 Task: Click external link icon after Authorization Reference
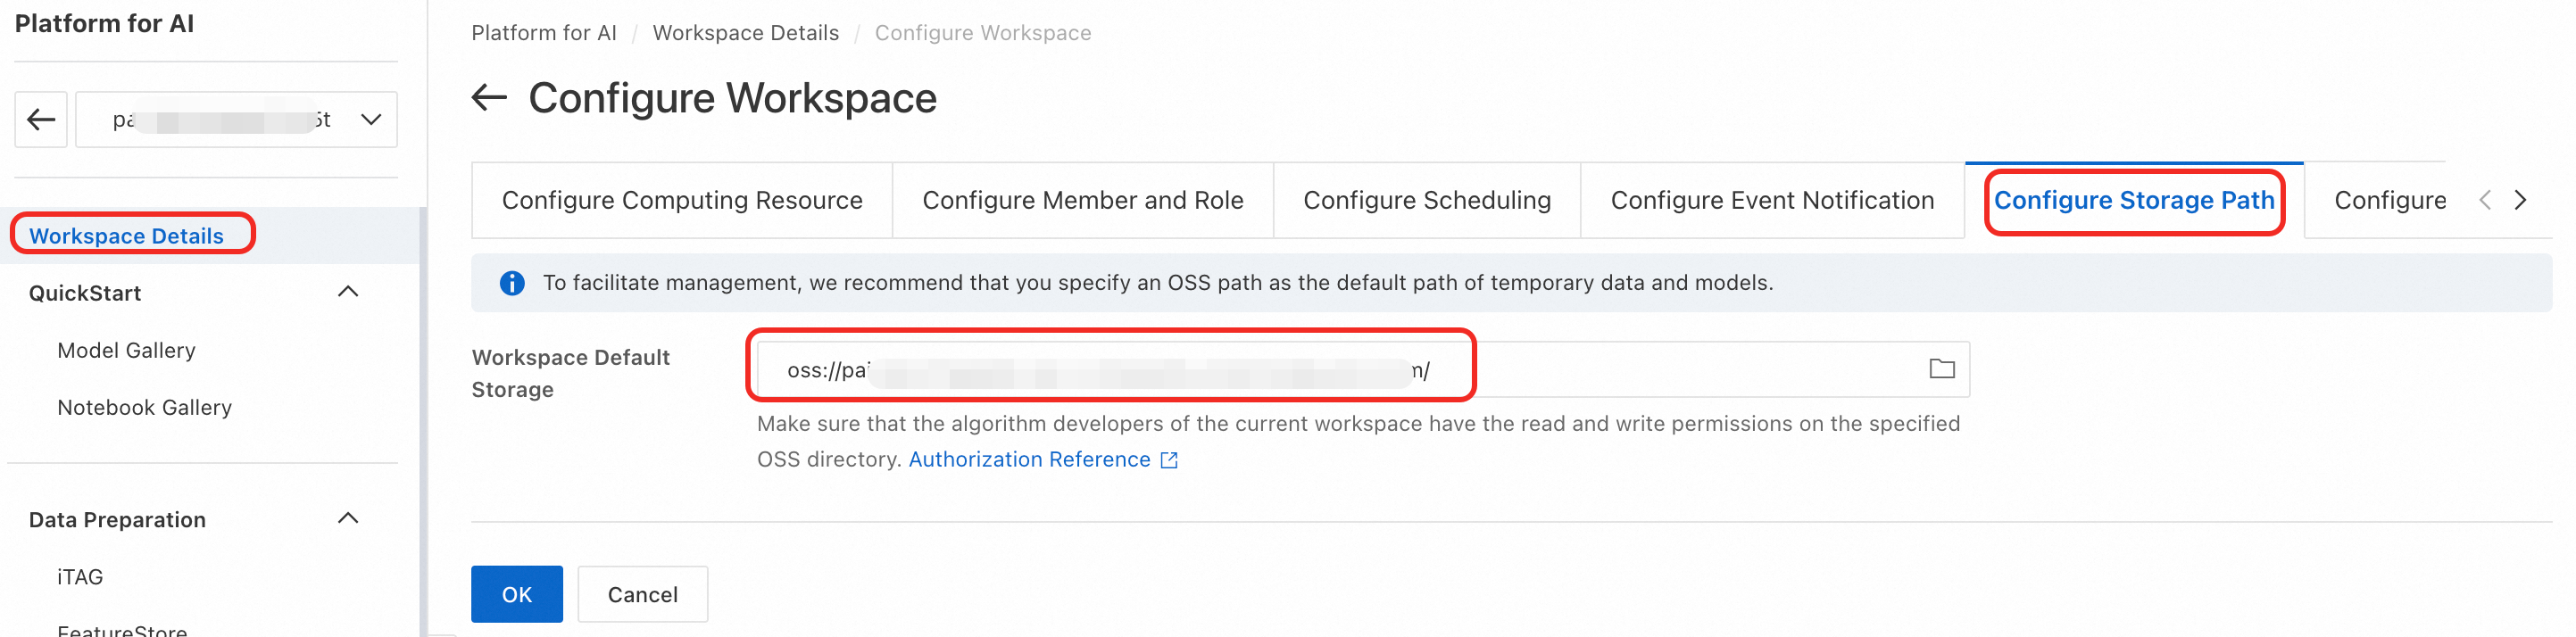coord(1169,460)
